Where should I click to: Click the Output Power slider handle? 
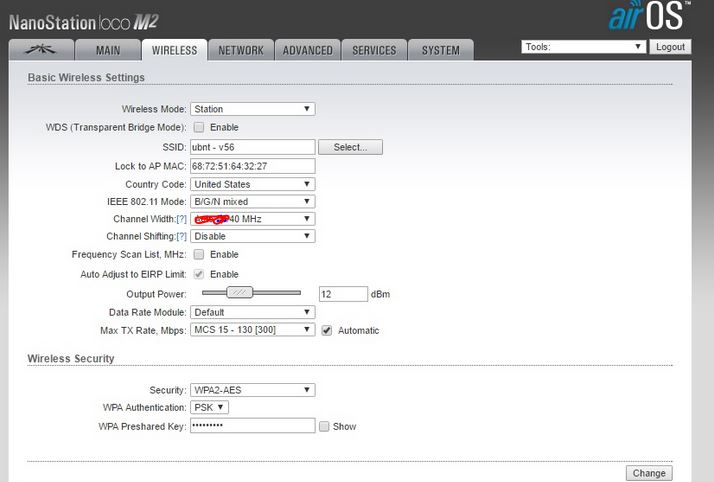click(240, 292)
